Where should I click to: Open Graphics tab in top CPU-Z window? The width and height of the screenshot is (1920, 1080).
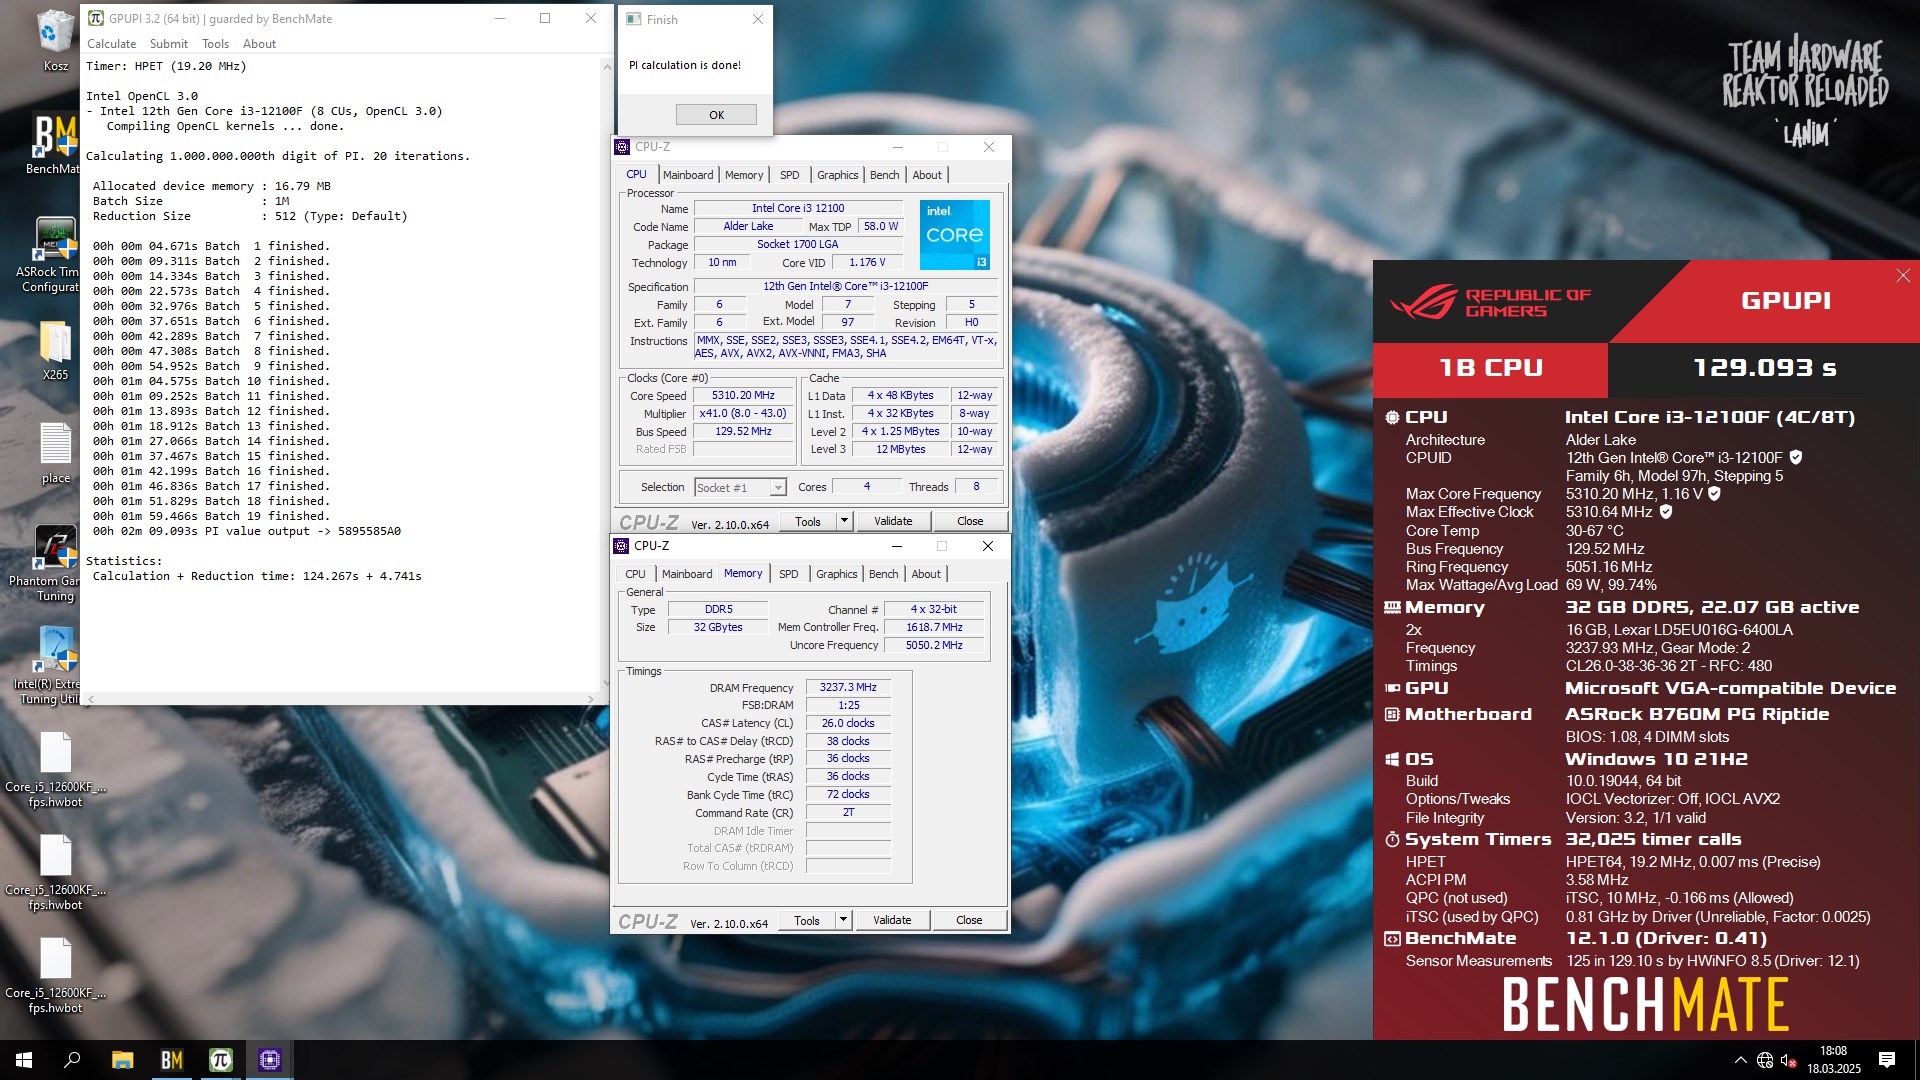(837, 175)
